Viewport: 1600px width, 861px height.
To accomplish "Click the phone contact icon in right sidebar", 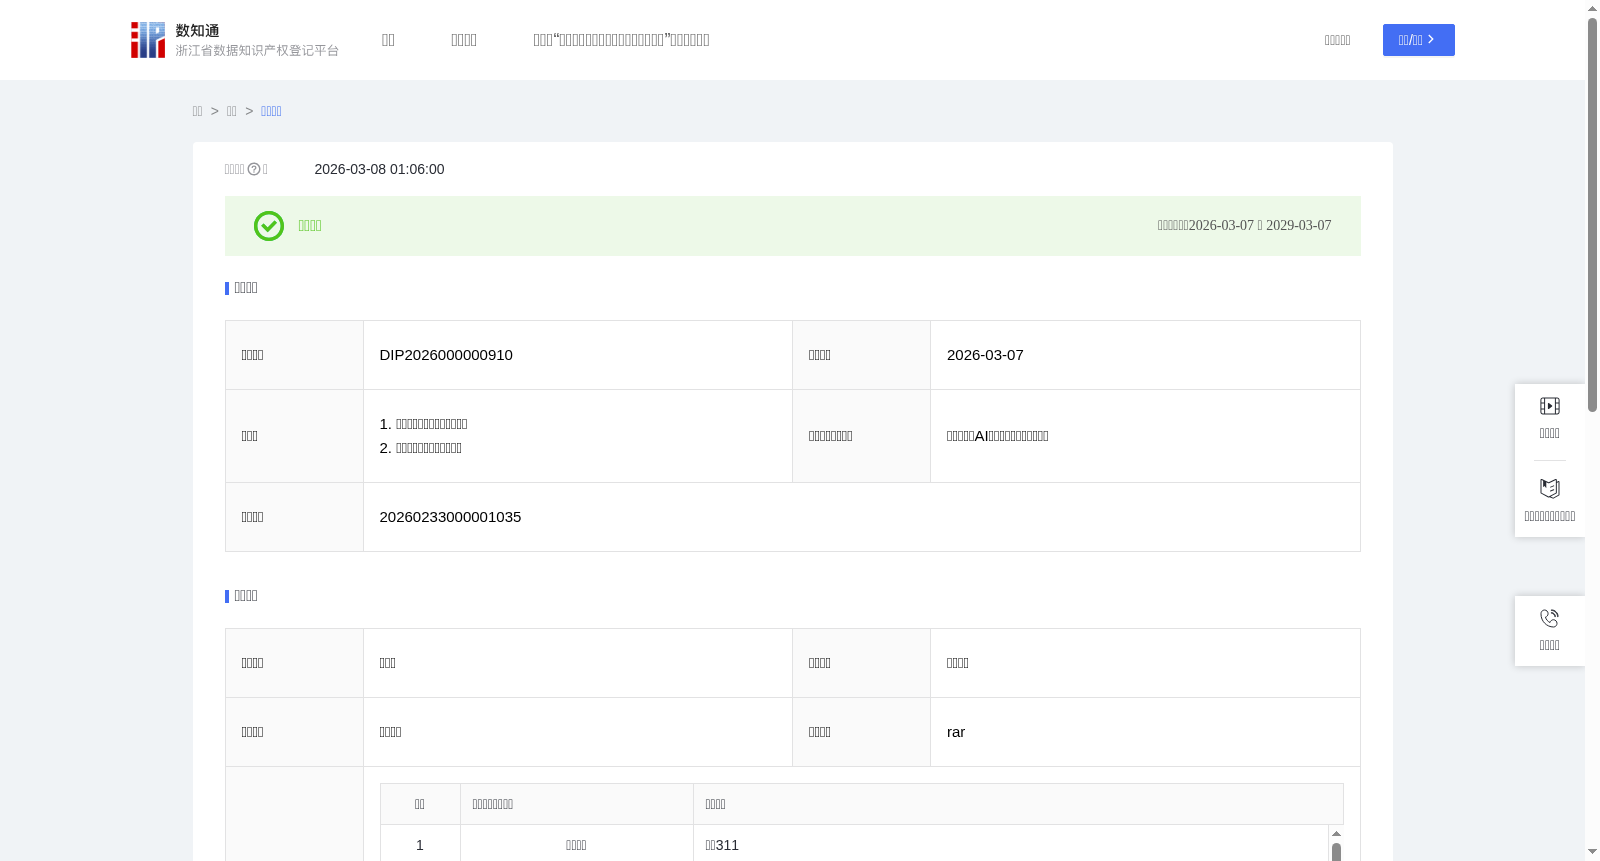I will pyautogui.click(x=1549, y=618).
